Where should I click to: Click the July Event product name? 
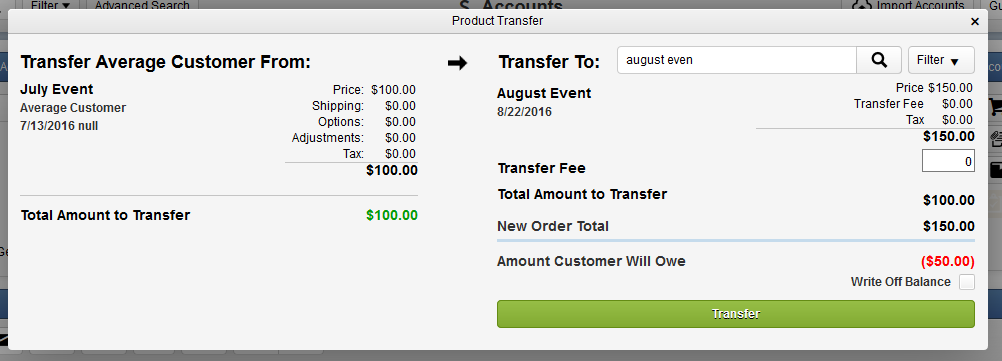click(57, 89)
